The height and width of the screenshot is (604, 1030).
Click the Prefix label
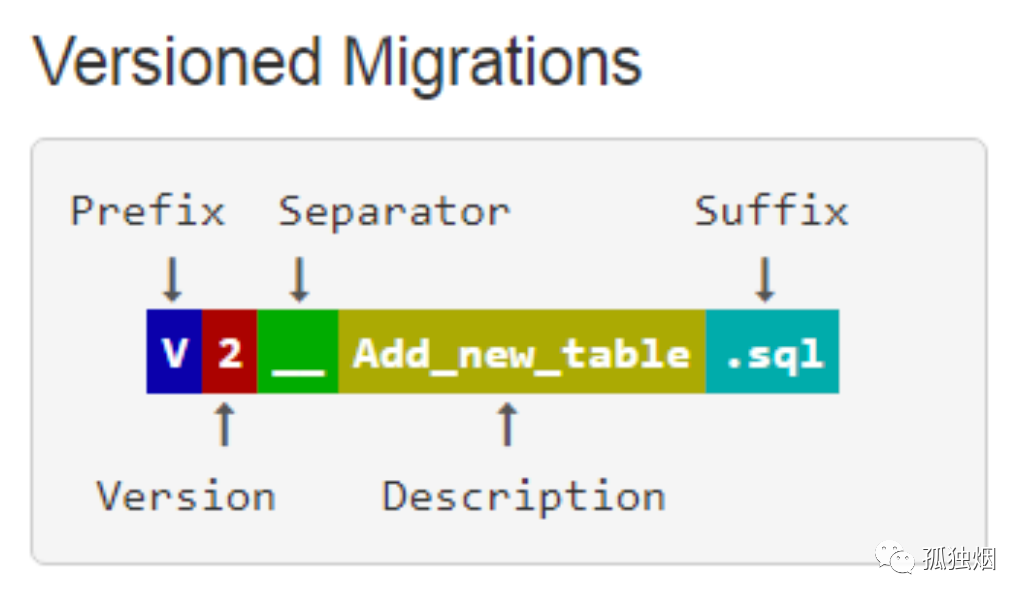coord(148,211)
